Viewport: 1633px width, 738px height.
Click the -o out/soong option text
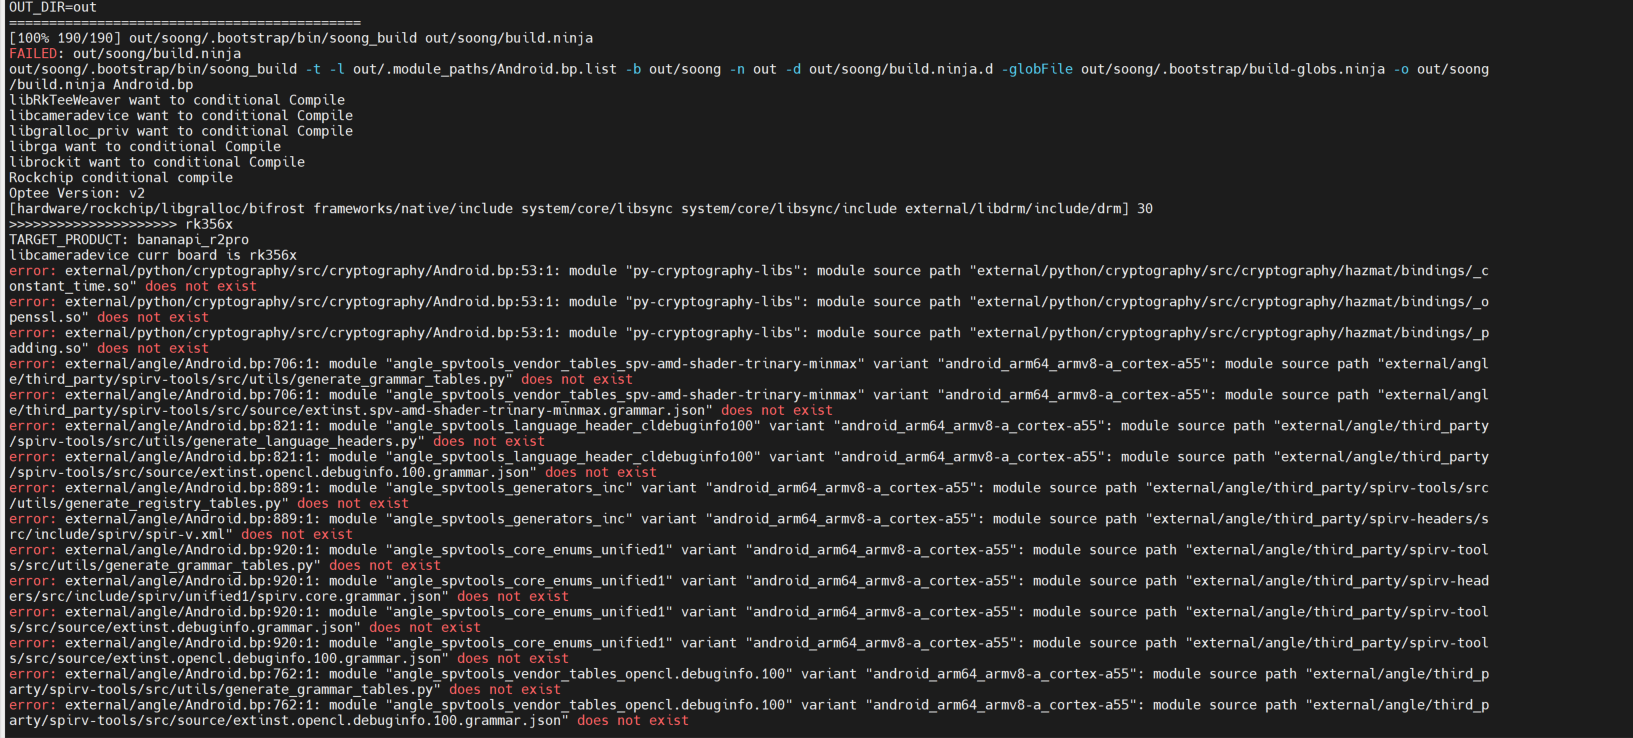(1441, 69)
